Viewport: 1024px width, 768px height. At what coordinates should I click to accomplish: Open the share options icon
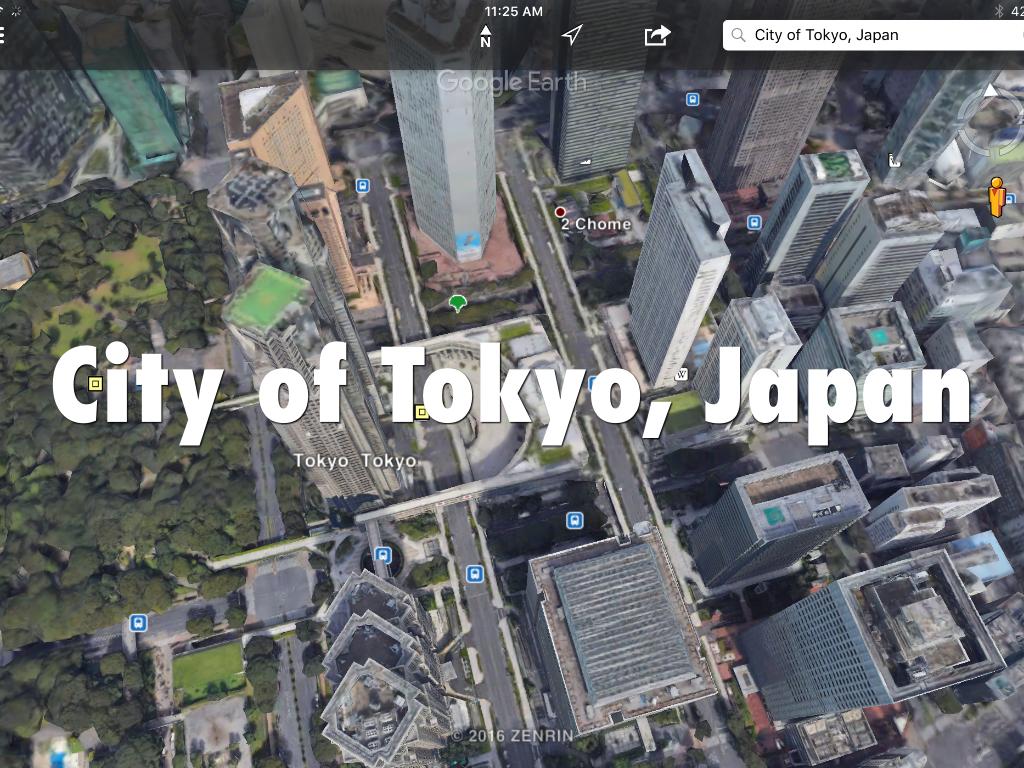tap(657, 36)
